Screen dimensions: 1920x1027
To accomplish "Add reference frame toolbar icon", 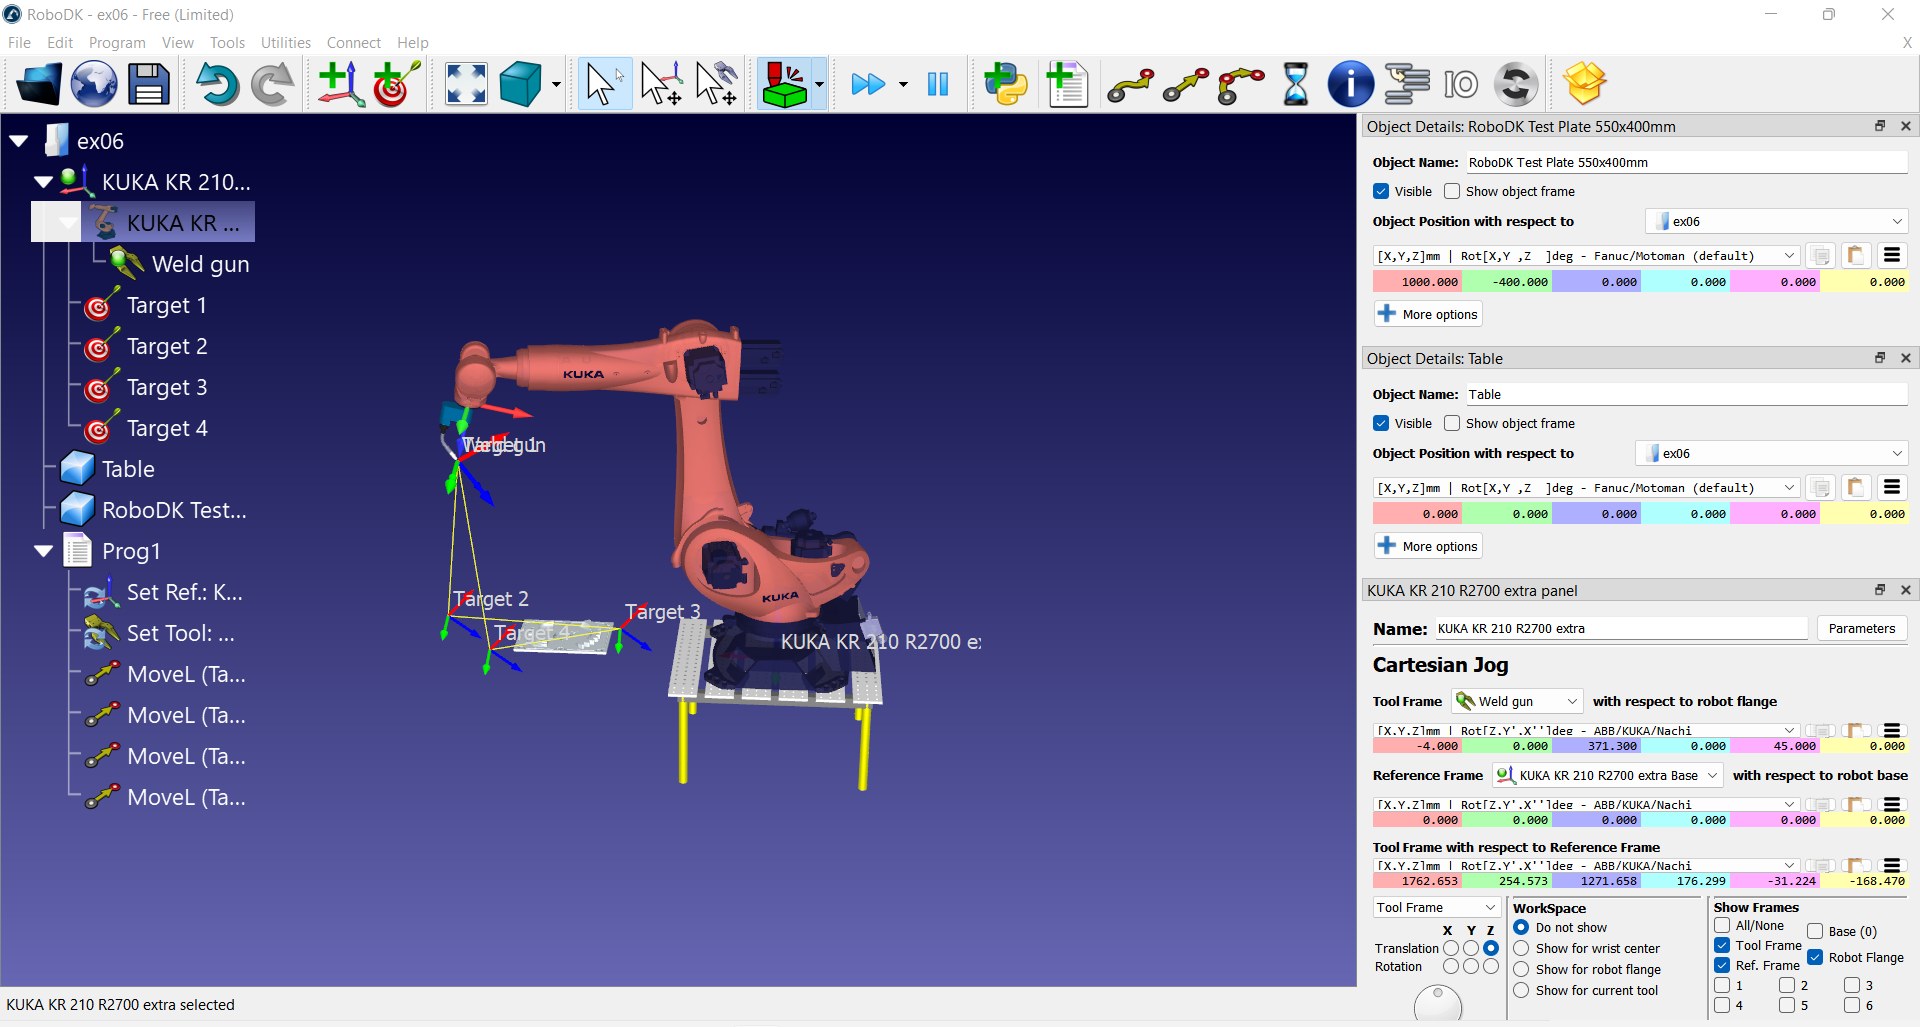I will click(x=340, y=84).
